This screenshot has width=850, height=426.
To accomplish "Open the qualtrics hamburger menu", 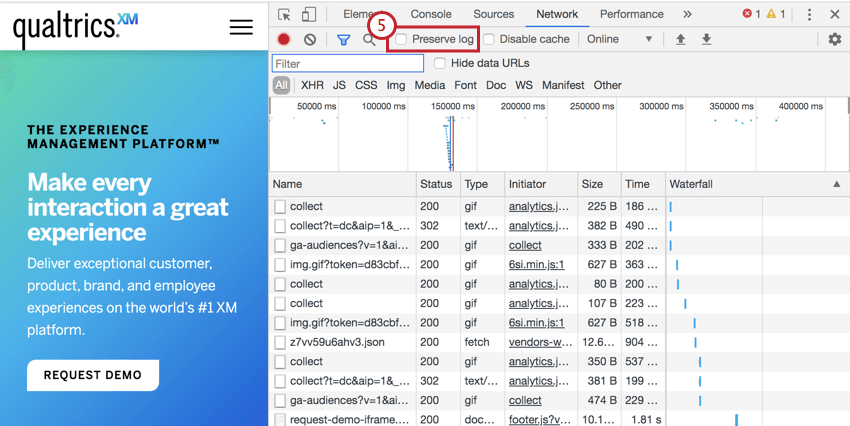I will (x=241, y=27).
